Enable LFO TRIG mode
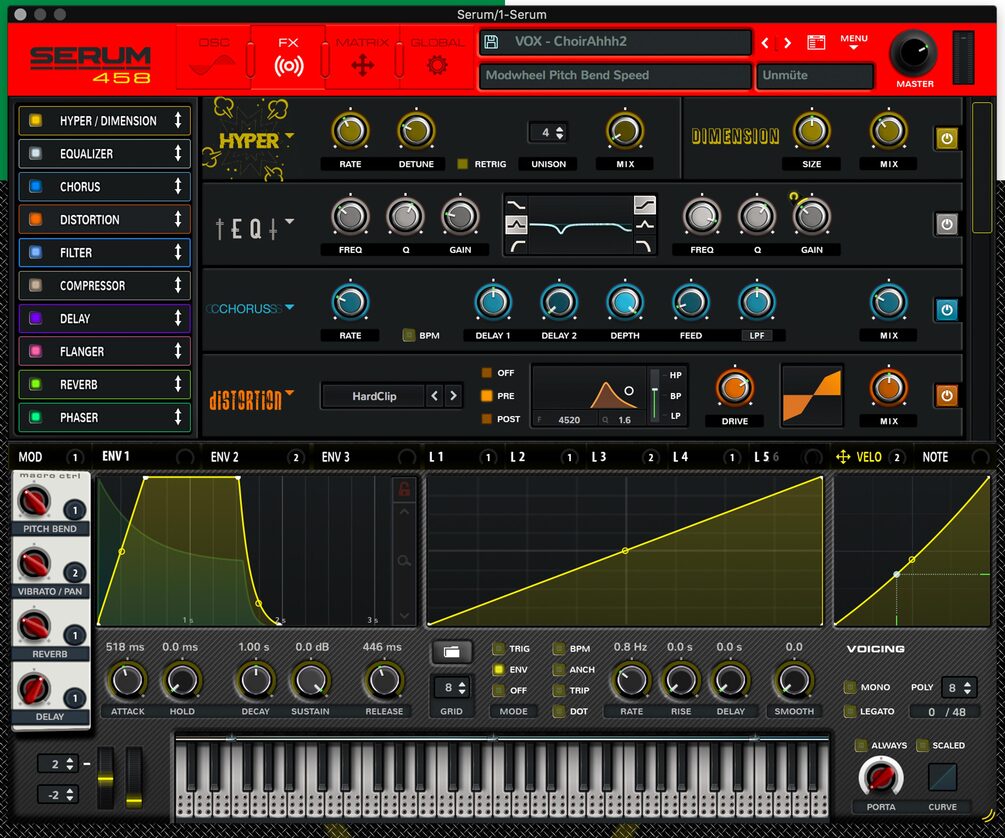The image size is (1005, 838). coord(498,649)
